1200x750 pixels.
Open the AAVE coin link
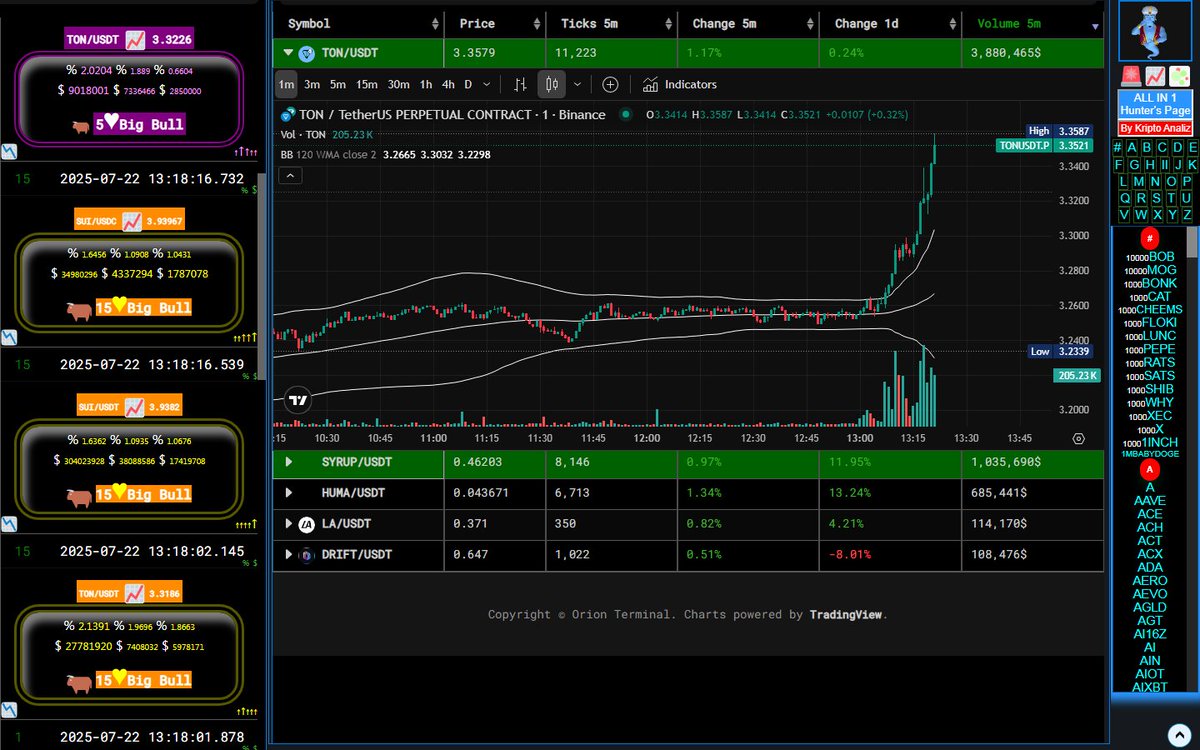click(1150, 500)
